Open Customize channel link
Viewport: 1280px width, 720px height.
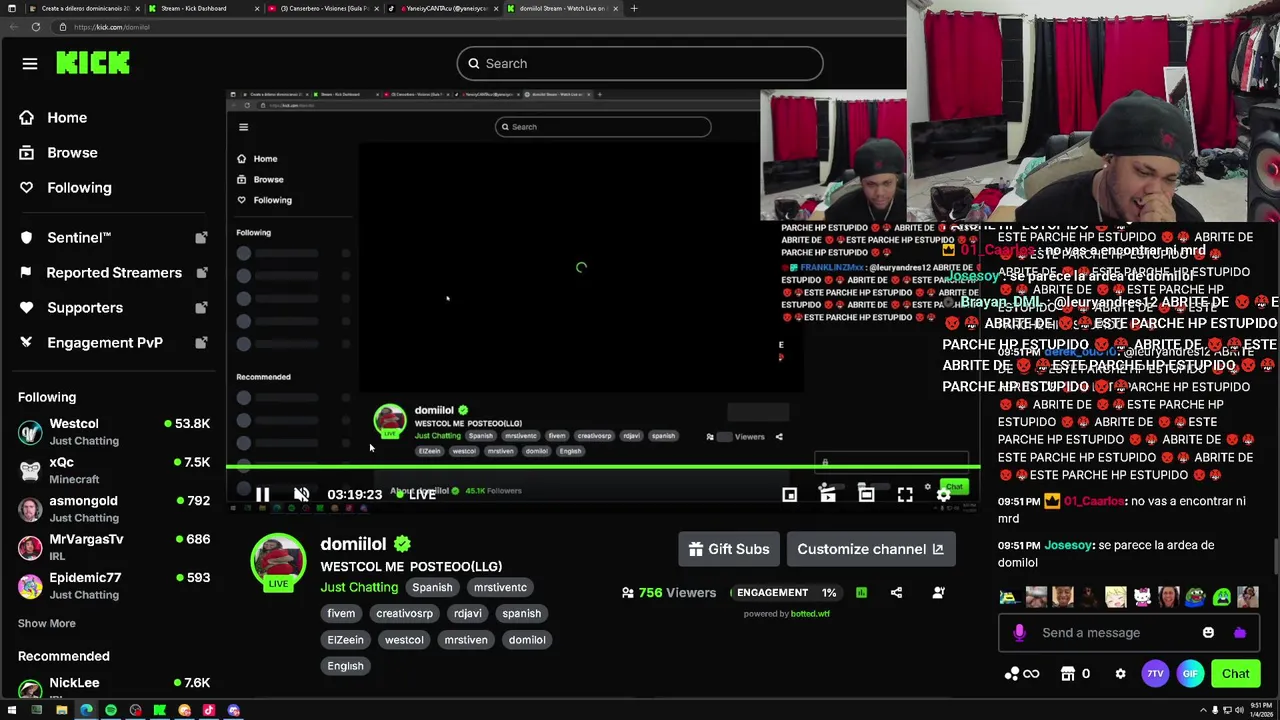click(x=870, y=549)
